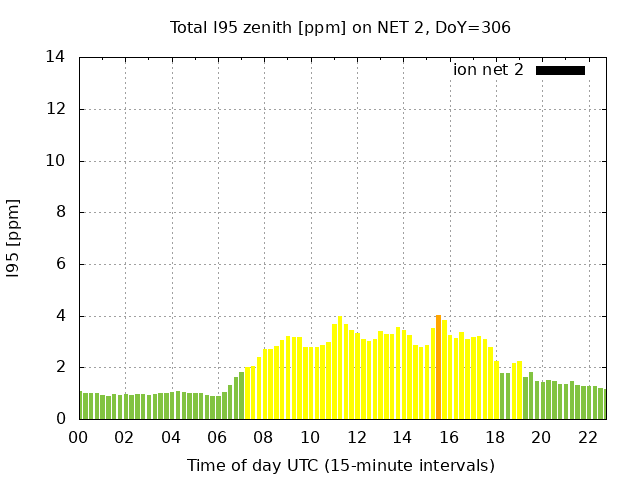Click the "I95 [ppm]" y-axis label
640x480 pixels.
pyautogui.click(x=14, y=238)
